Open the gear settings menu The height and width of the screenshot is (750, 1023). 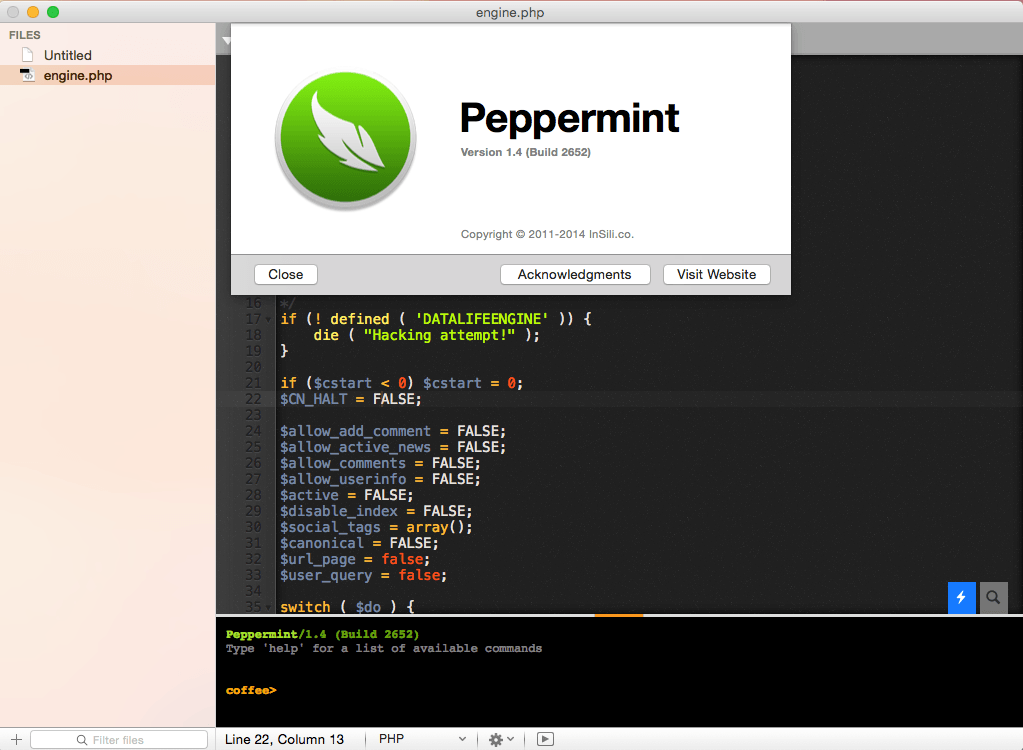click(x=501, y=739)
